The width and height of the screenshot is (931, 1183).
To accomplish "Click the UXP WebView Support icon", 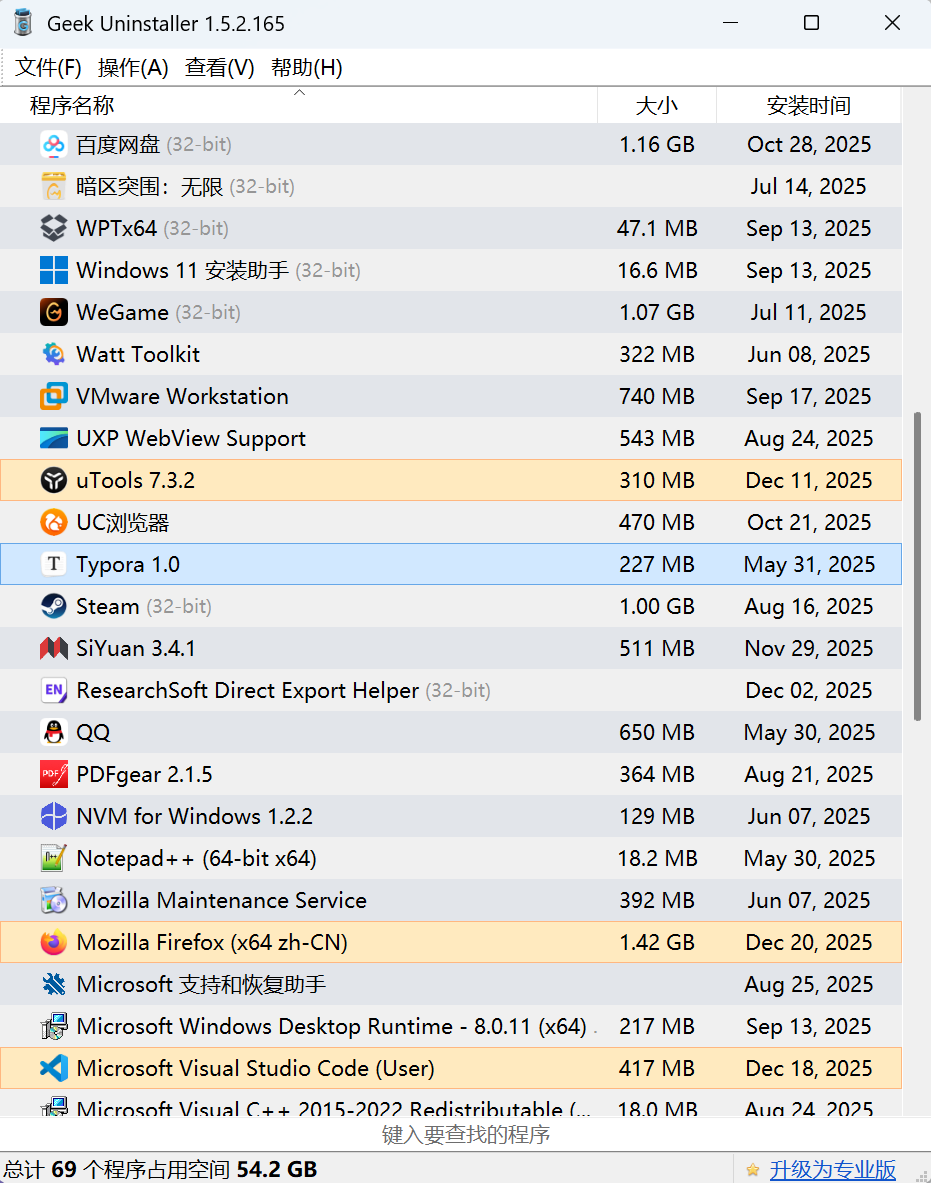I will tap(54, 438).
